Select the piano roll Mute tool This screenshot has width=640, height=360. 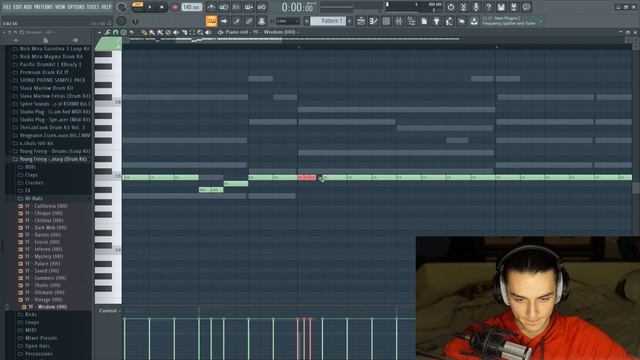pyautogui.click(x=176, y=32)
